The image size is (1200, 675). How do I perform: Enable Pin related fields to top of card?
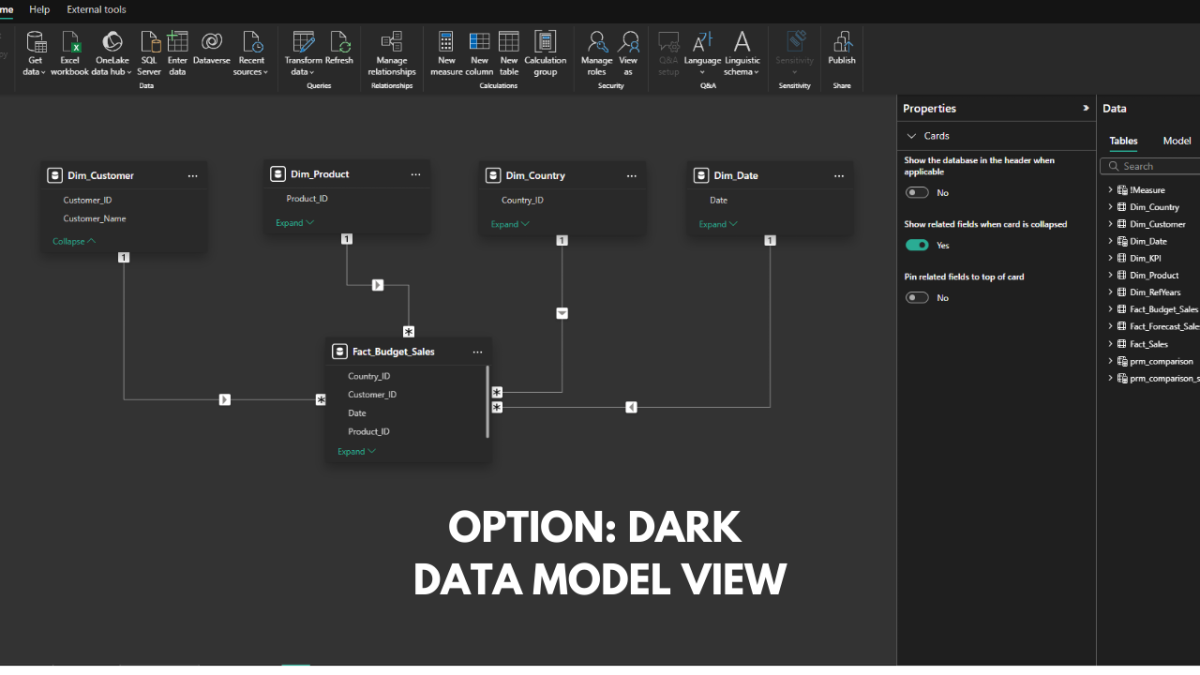917,297
